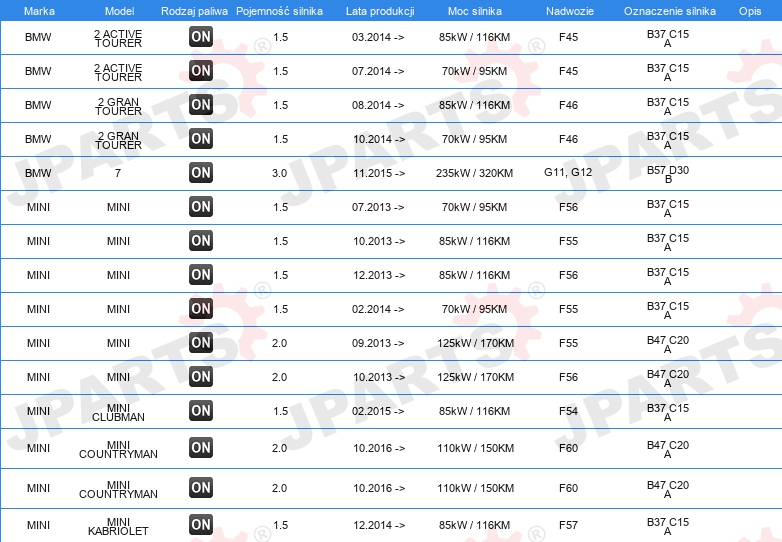Click the Moc silnika column header

475,11
